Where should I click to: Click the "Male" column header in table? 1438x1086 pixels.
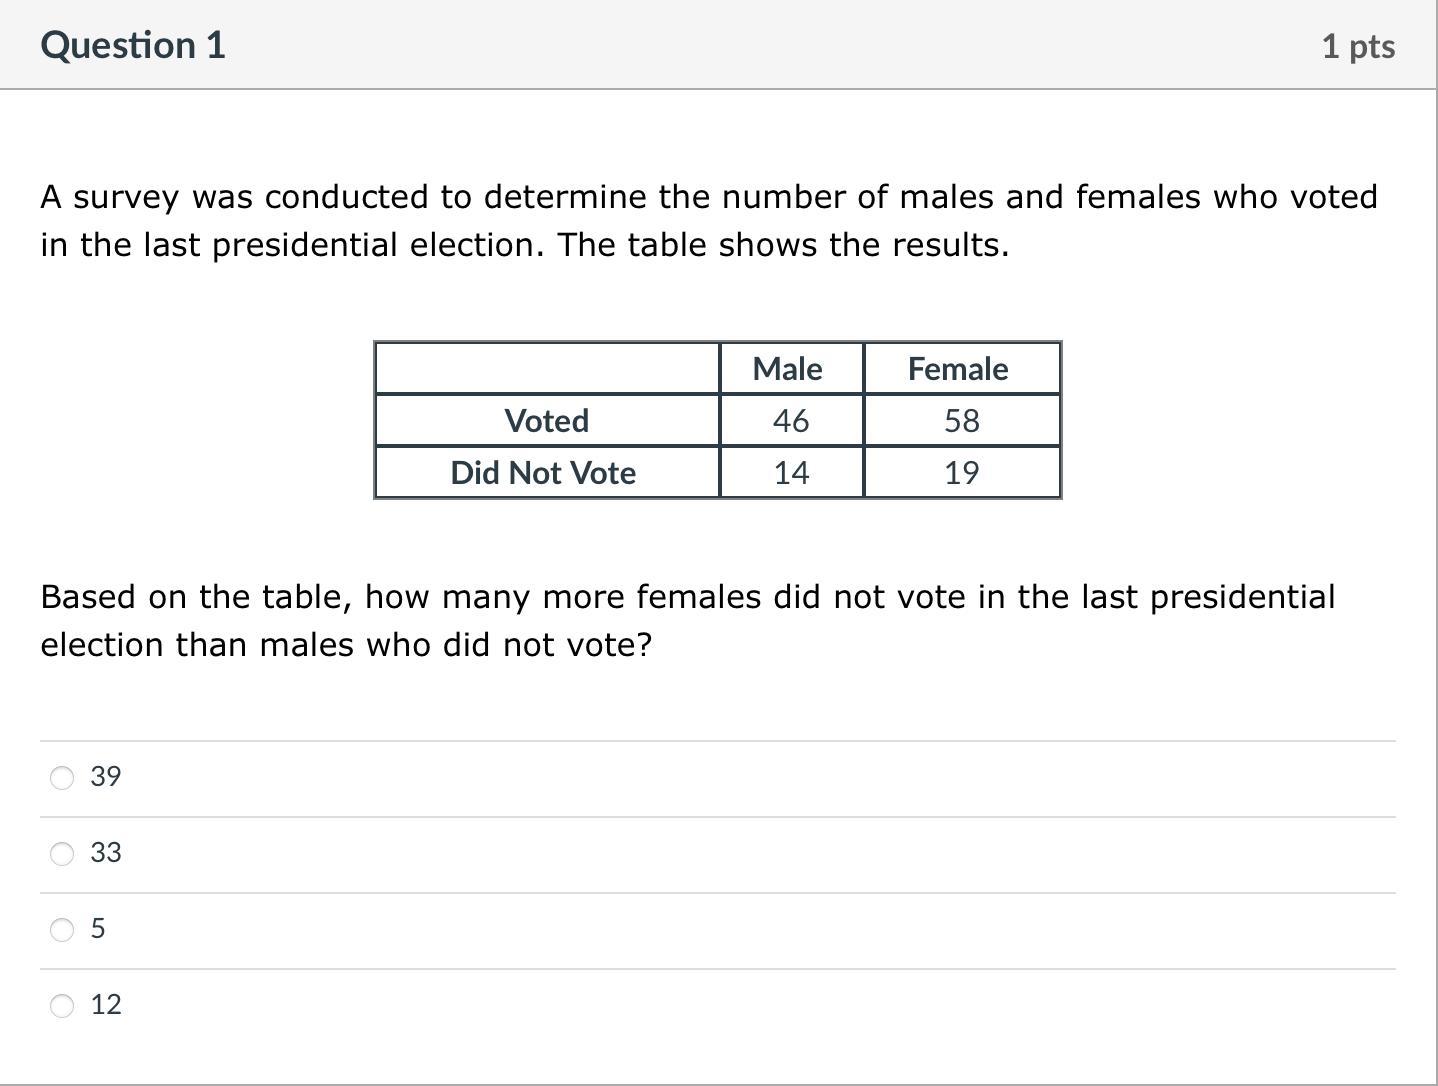click(x=788, y=369)
